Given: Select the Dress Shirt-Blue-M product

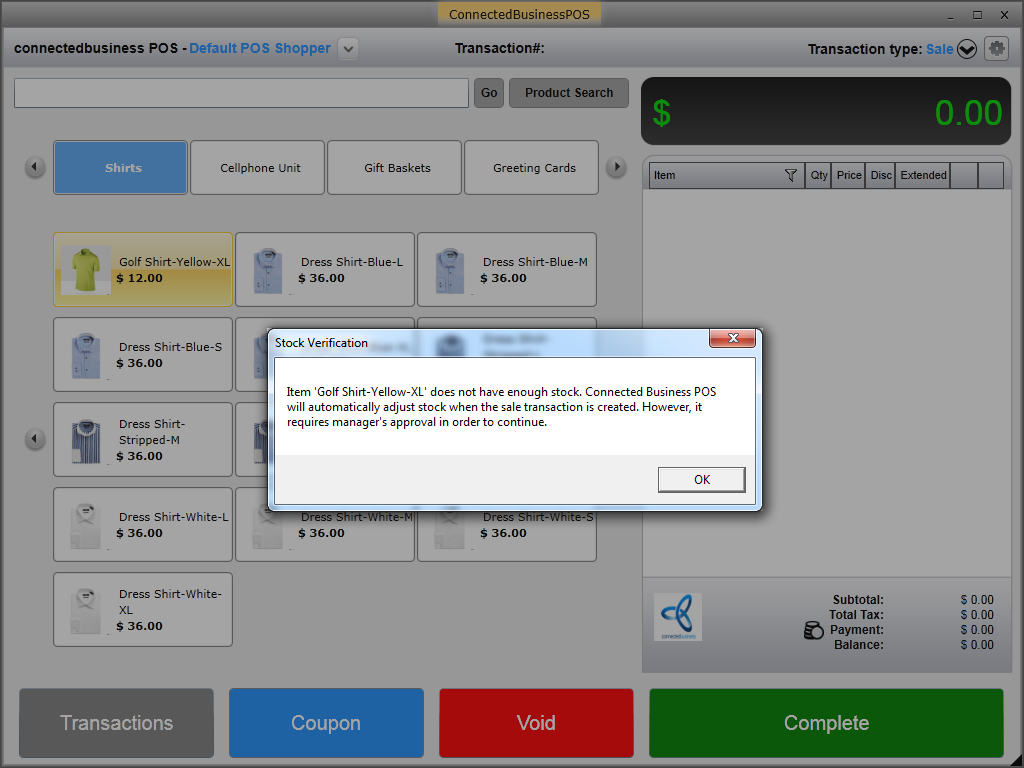Looking at the screenshot, I should [x=507, y=269].
